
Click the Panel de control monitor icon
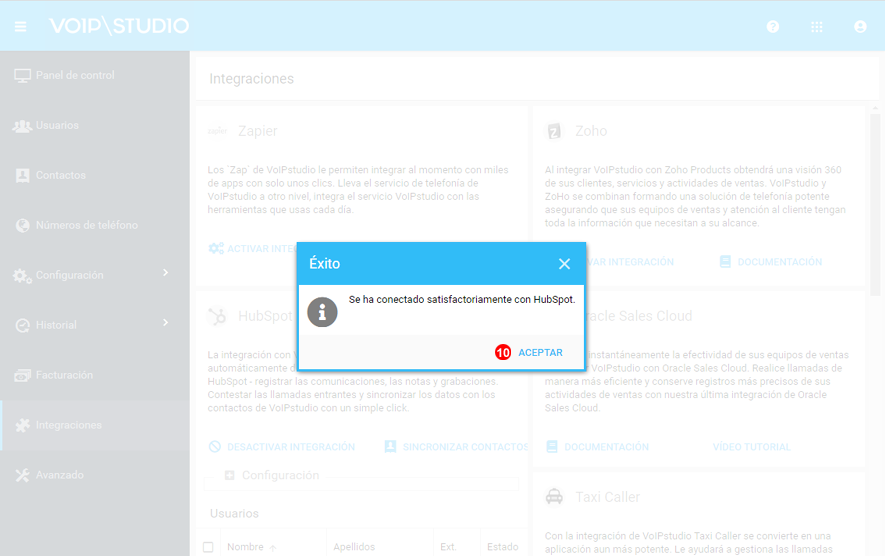point(23,76)
